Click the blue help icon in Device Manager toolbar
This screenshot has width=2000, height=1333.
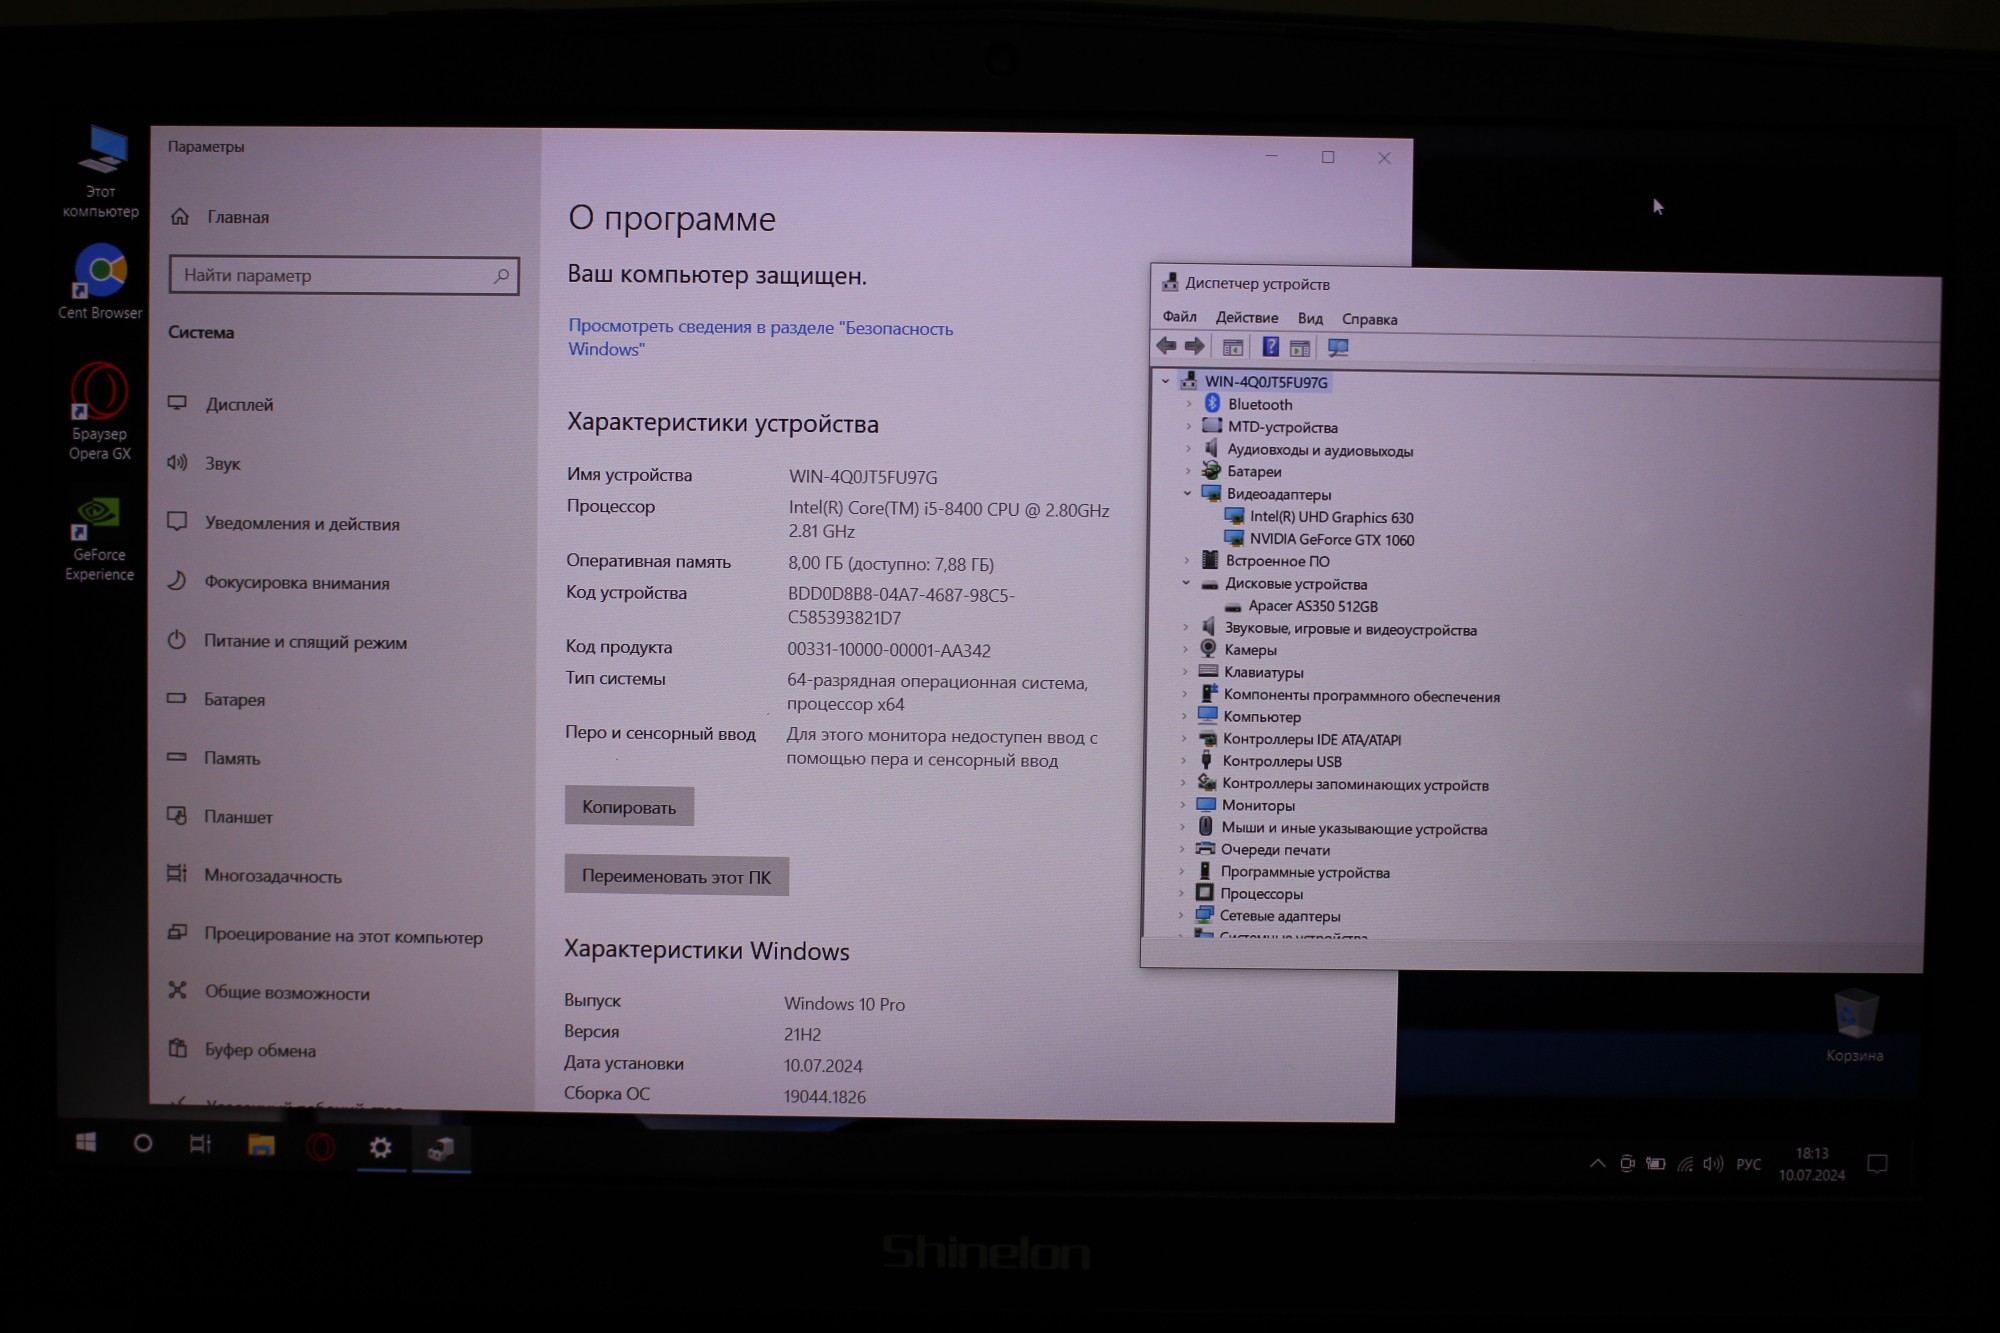pos(1270,347)
